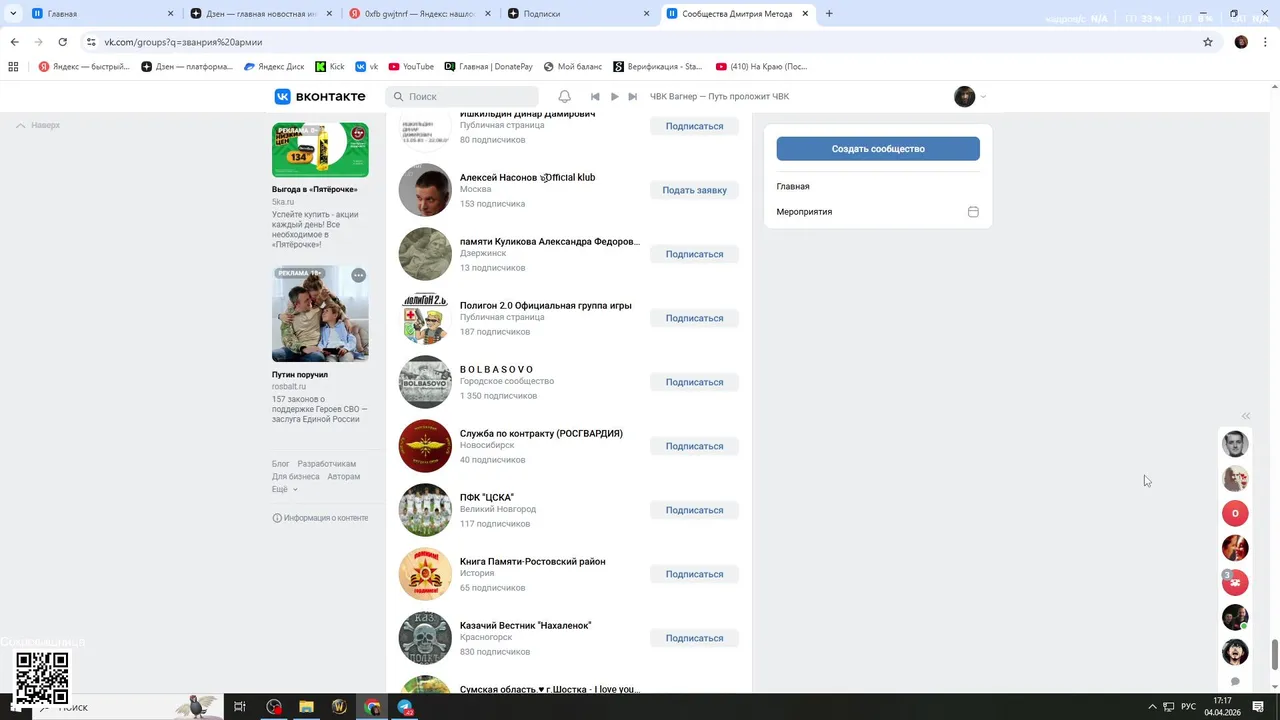
Task: Expand the Ещё footer dropdown
Action: tap(285, 490)
